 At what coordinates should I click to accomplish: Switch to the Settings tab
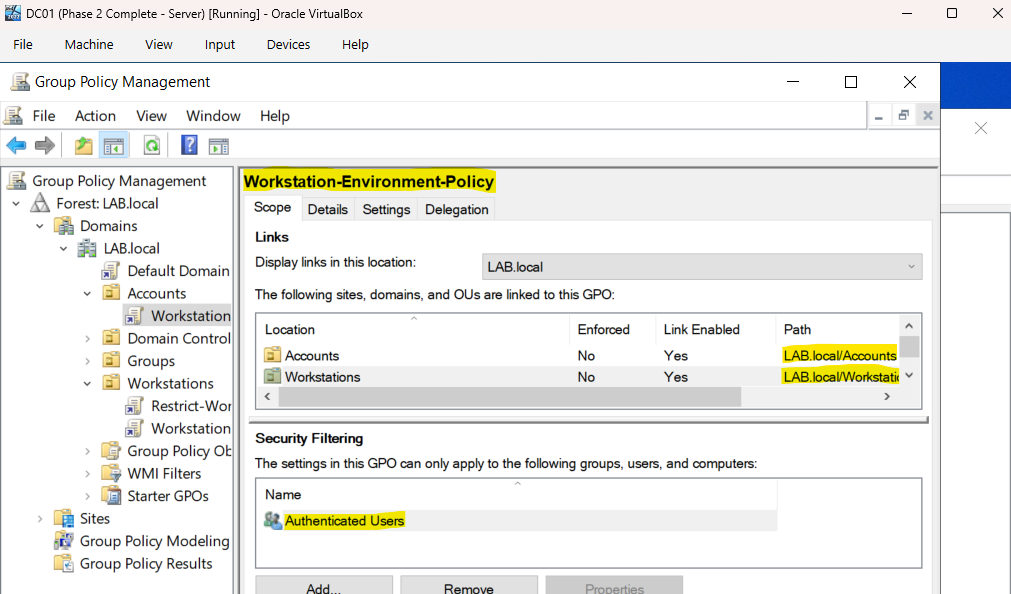click(x=386, y=210)
